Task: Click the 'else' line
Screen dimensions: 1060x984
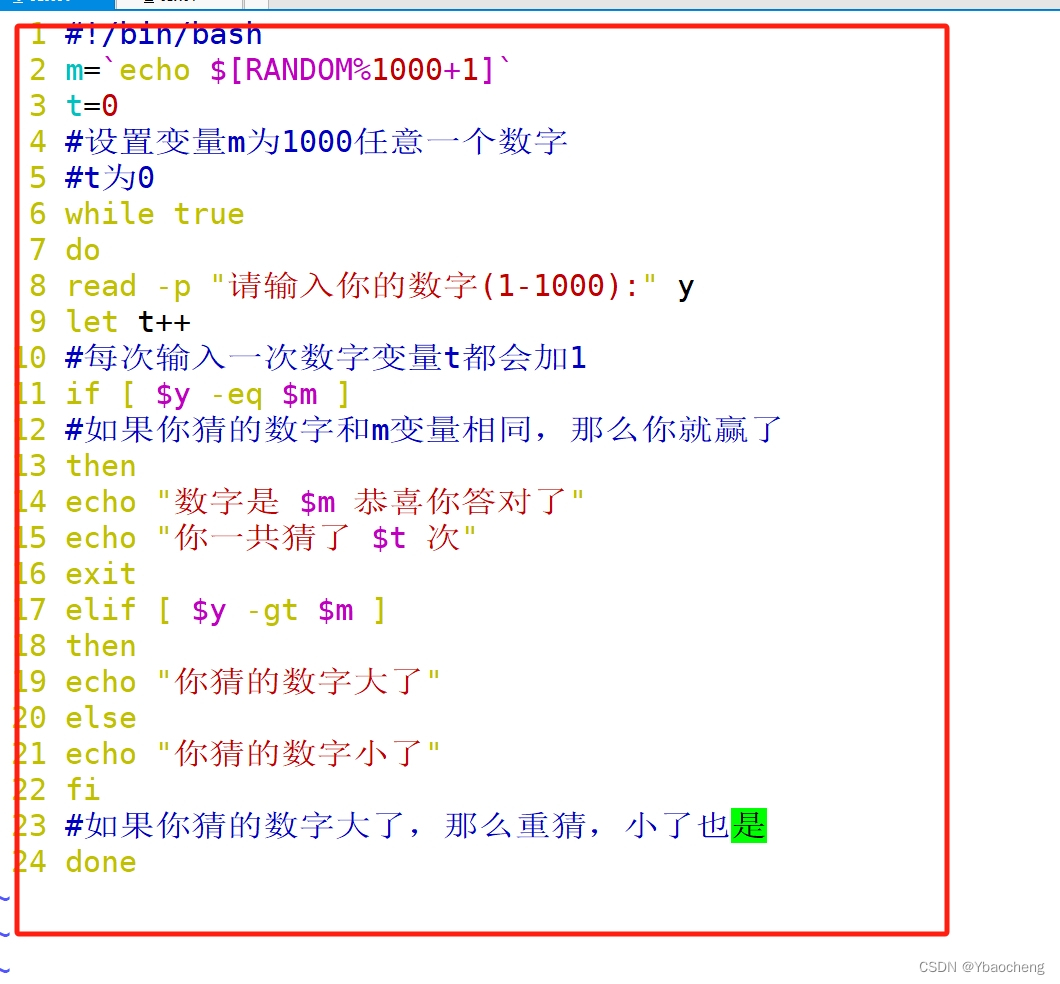Action: (x=101, y=718)
